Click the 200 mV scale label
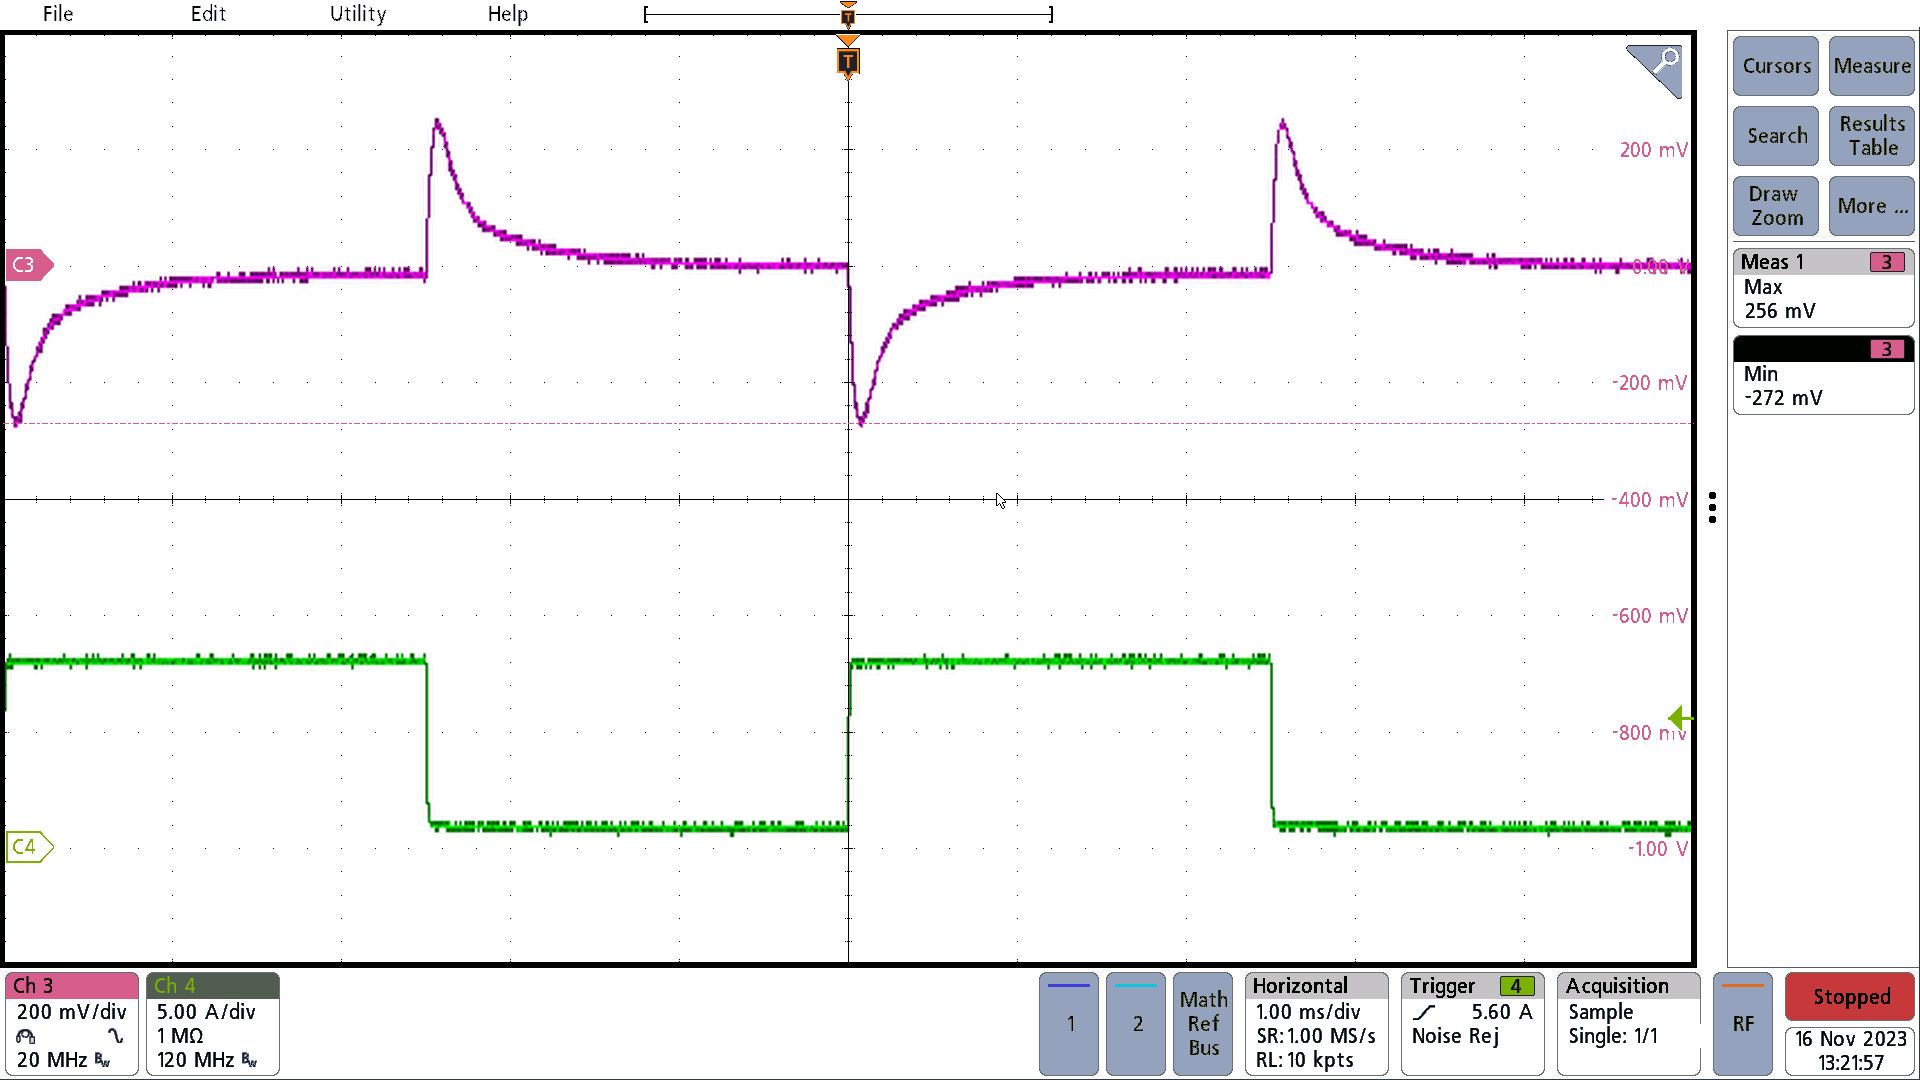 coord(1653,150)
